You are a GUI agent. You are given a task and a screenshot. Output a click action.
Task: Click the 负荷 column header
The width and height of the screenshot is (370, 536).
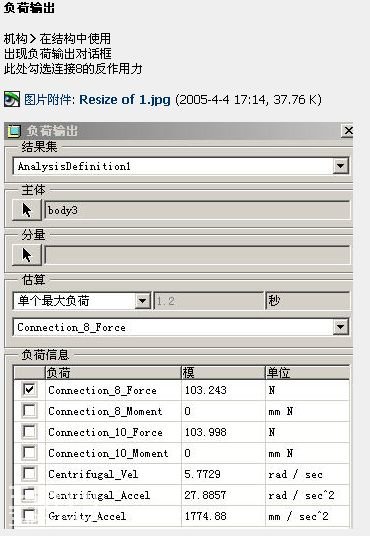tap(113, 373)
